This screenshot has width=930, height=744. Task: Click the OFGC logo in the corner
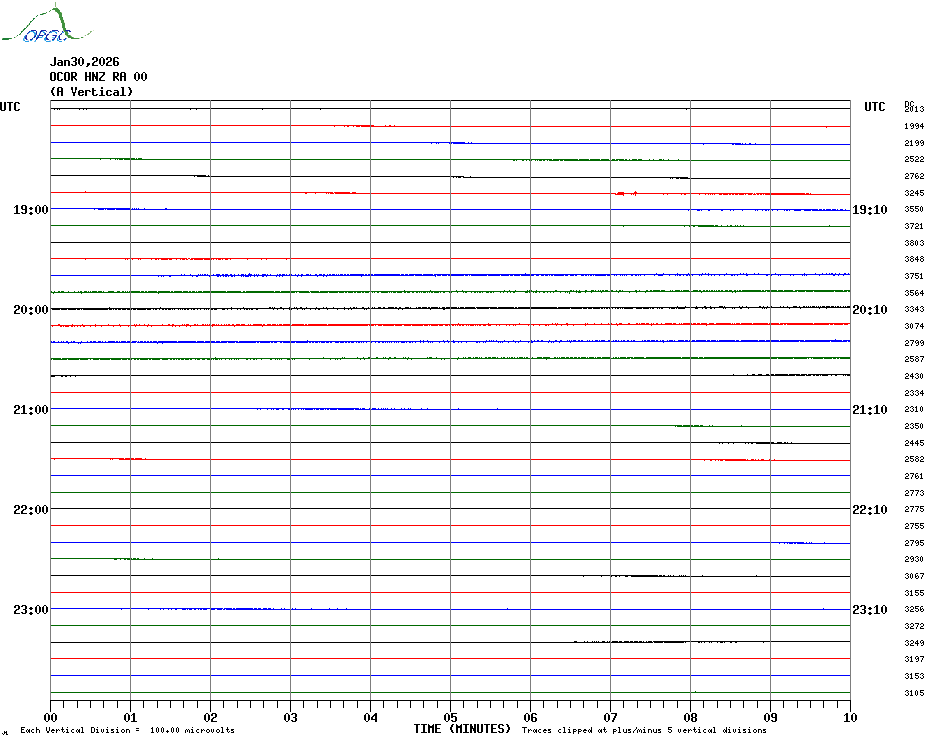click(x=36, y=26)
